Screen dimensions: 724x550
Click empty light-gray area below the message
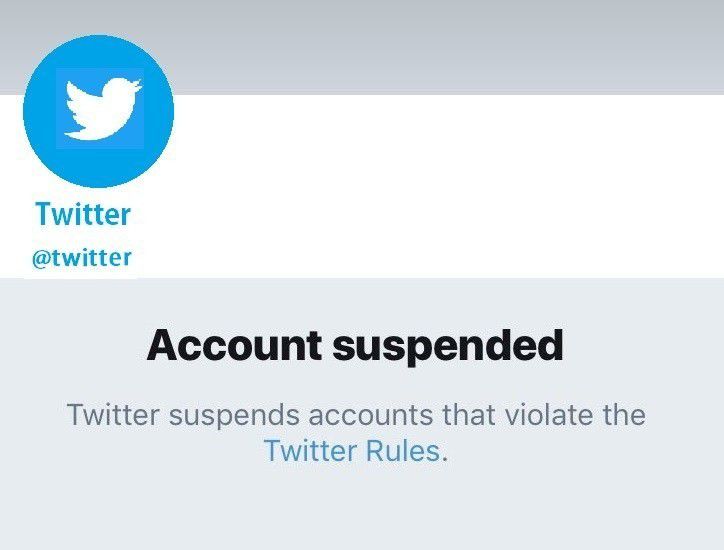coord(360,510)
